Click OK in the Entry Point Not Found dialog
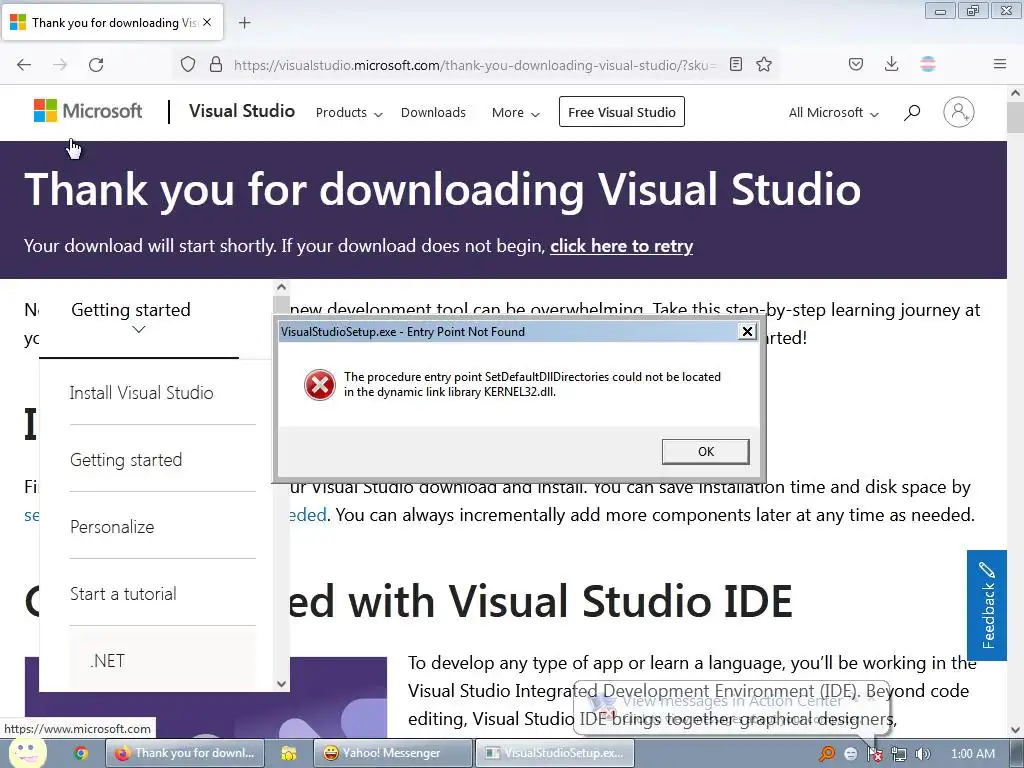The width and height of the screenshot is (1024, 768). coord(705,451)
